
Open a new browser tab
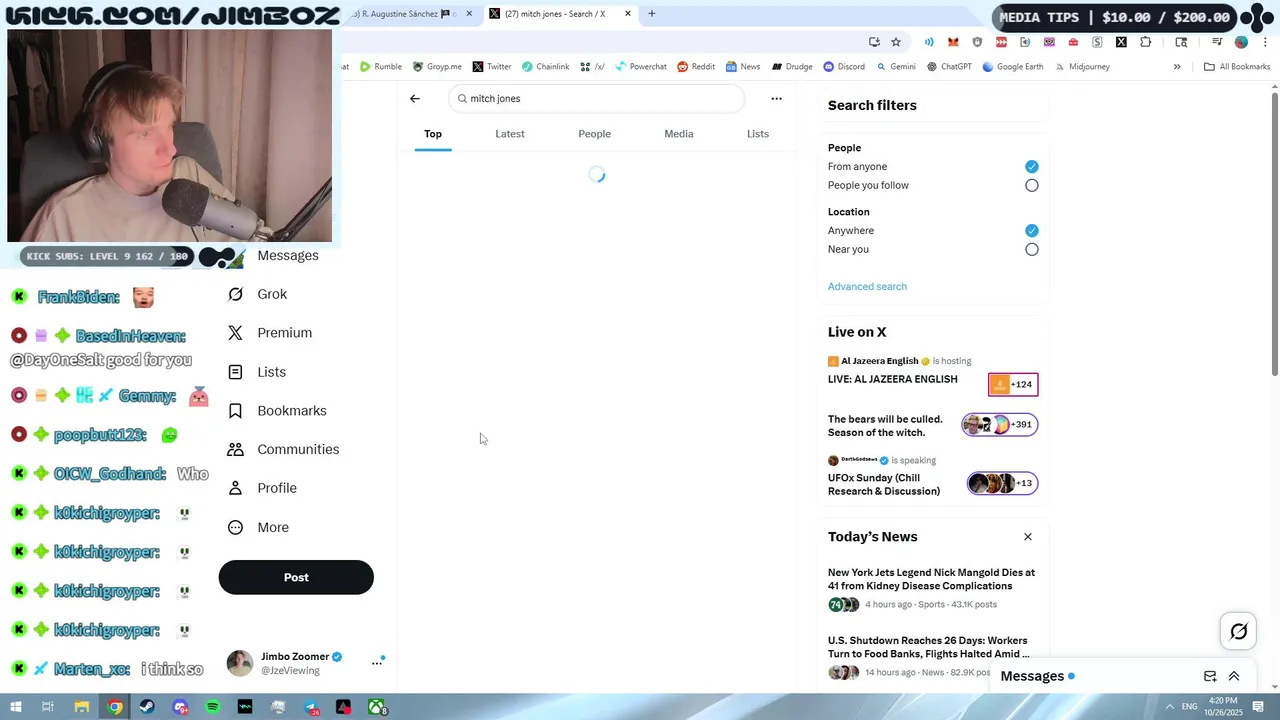[652, 14]
